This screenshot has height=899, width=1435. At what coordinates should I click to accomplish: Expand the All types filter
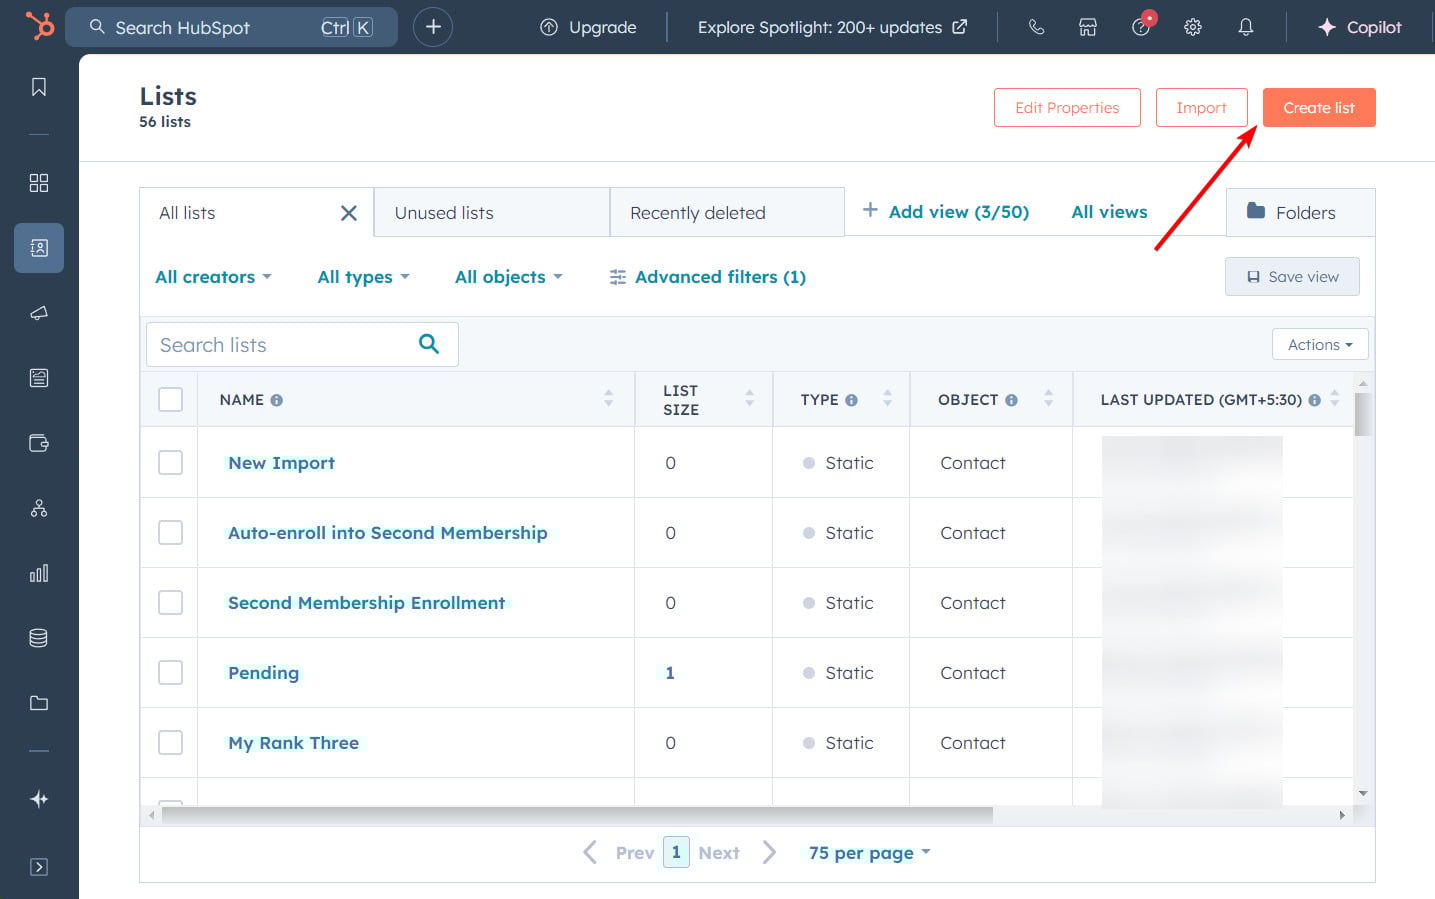362,276
